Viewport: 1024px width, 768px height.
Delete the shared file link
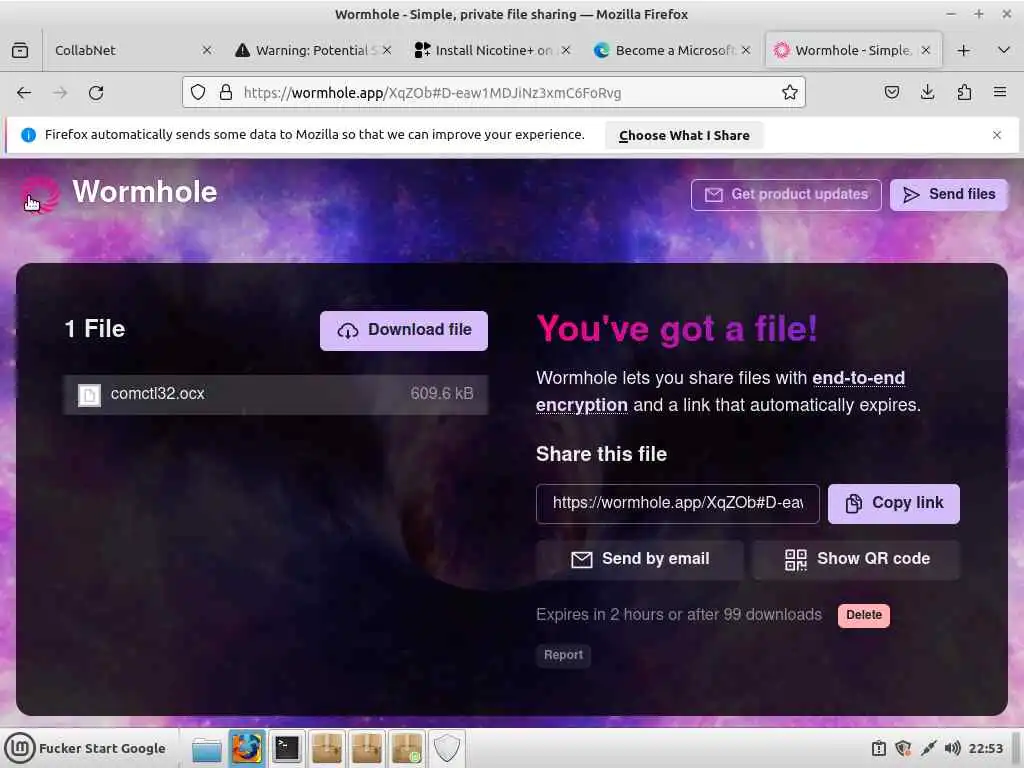click(863, 615)
